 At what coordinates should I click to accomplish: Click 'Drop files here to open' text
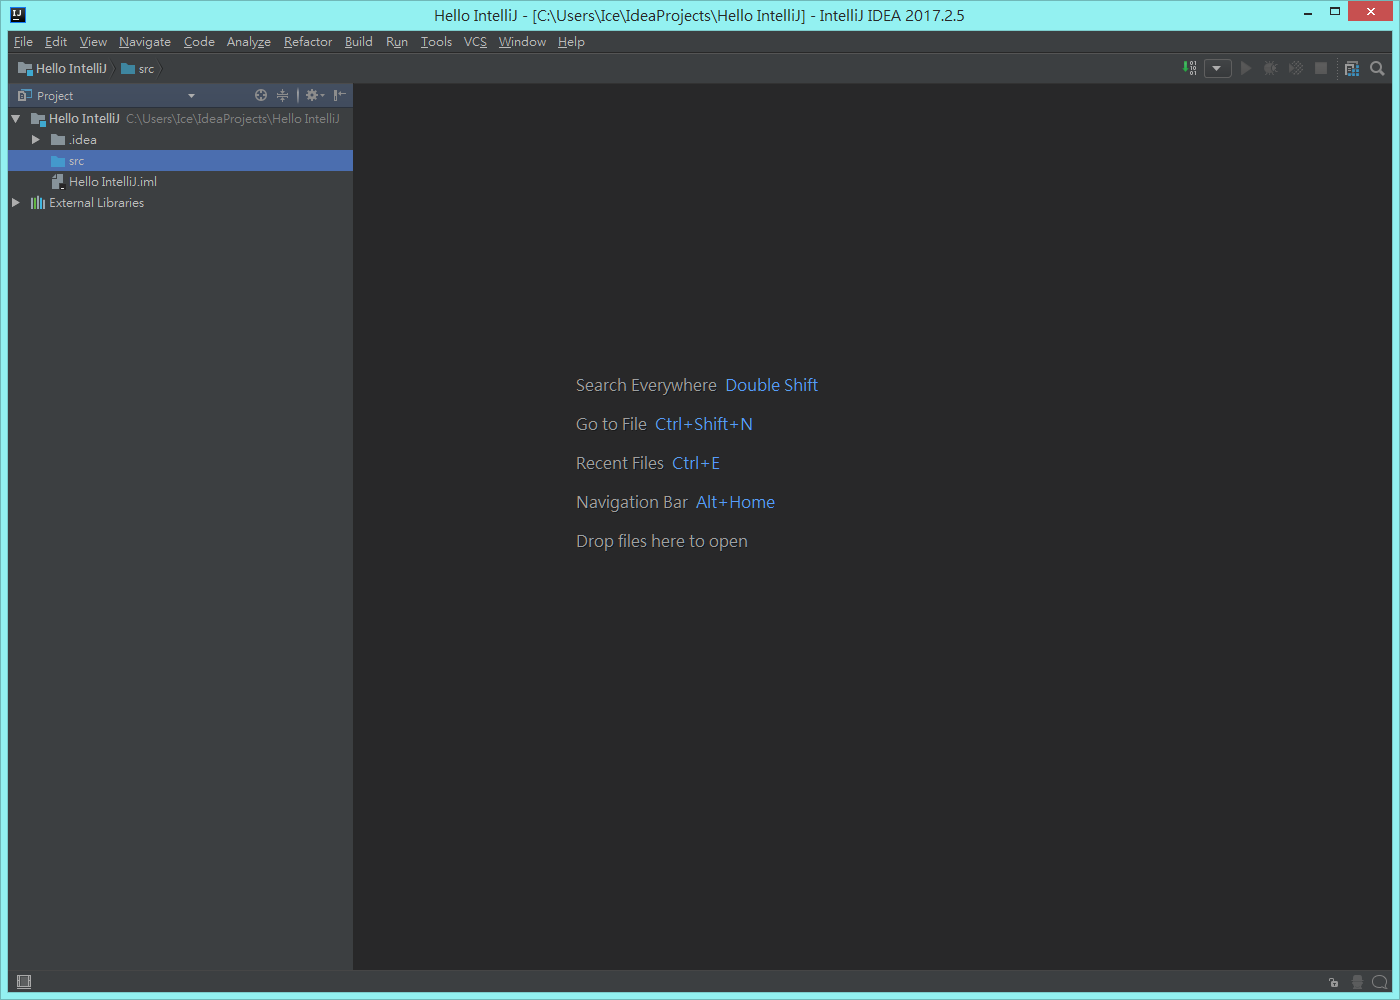662,541
